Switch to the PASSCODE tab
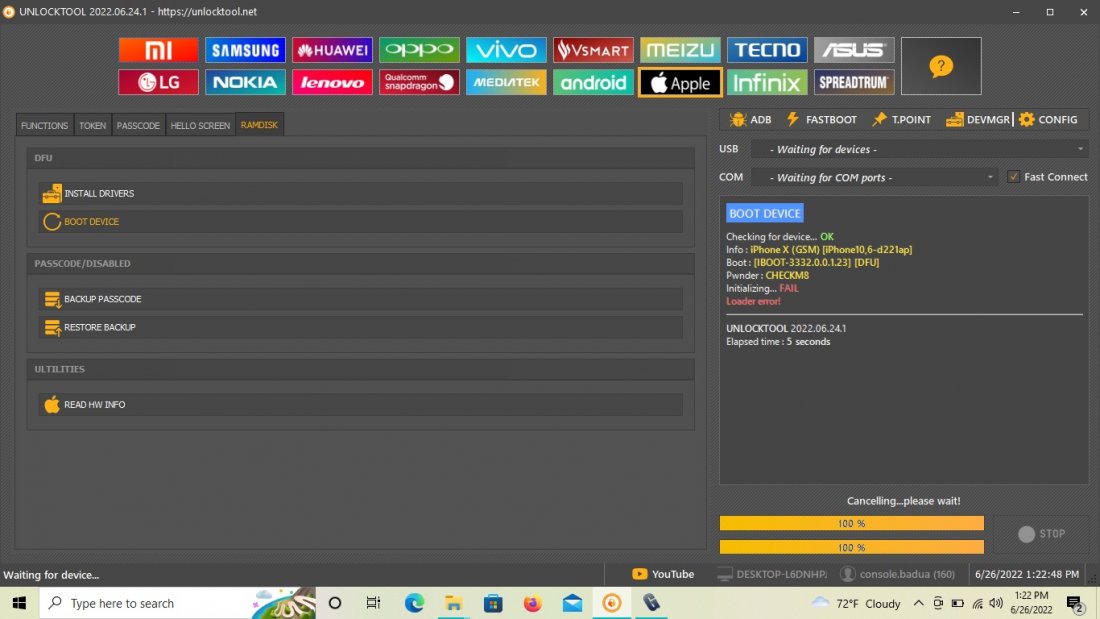The height and width of the screenshot is (619, 1100). [x=138, y=125]
